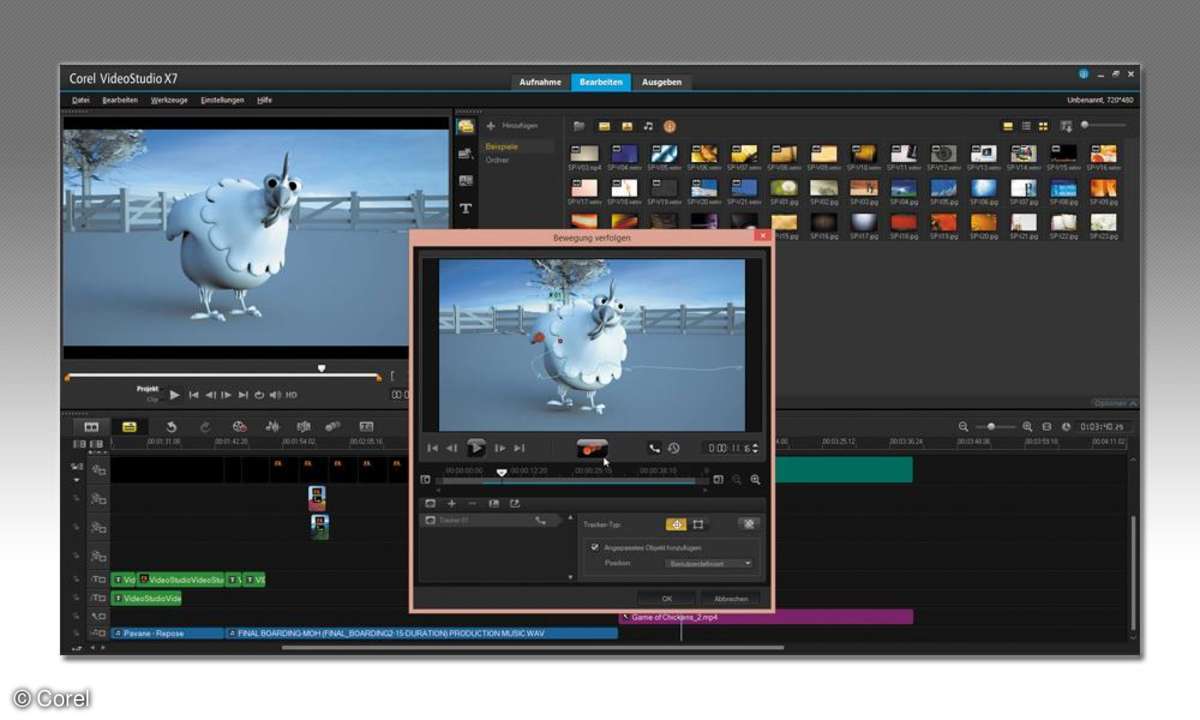
Task: Switch to Bearbeiten tab
Action: coord(601,82)
